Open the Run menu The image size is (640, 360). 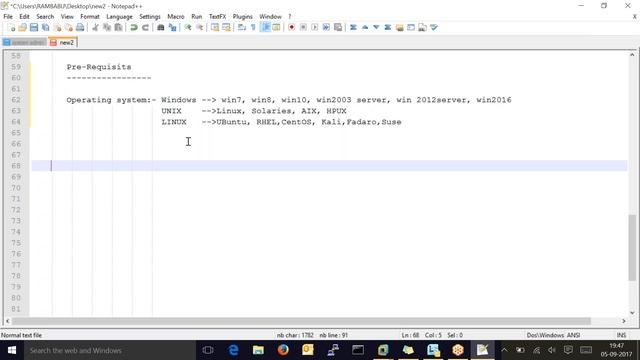point(196,17)
